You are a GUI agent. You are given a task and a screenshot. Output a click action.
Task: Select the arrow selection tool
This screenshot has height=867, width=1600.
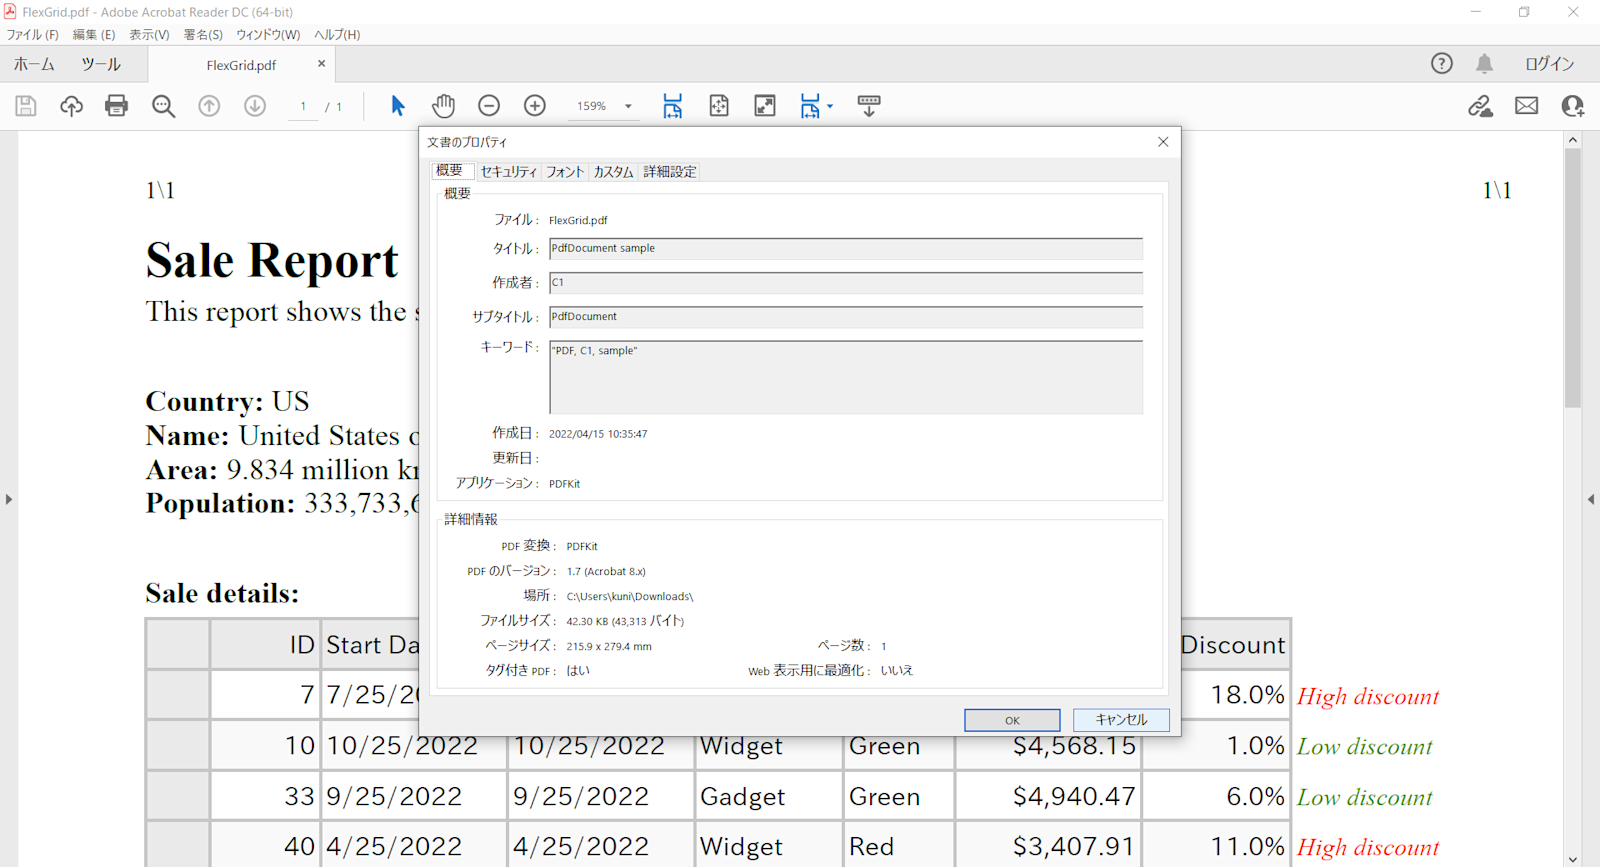click(x=398, y=105)
